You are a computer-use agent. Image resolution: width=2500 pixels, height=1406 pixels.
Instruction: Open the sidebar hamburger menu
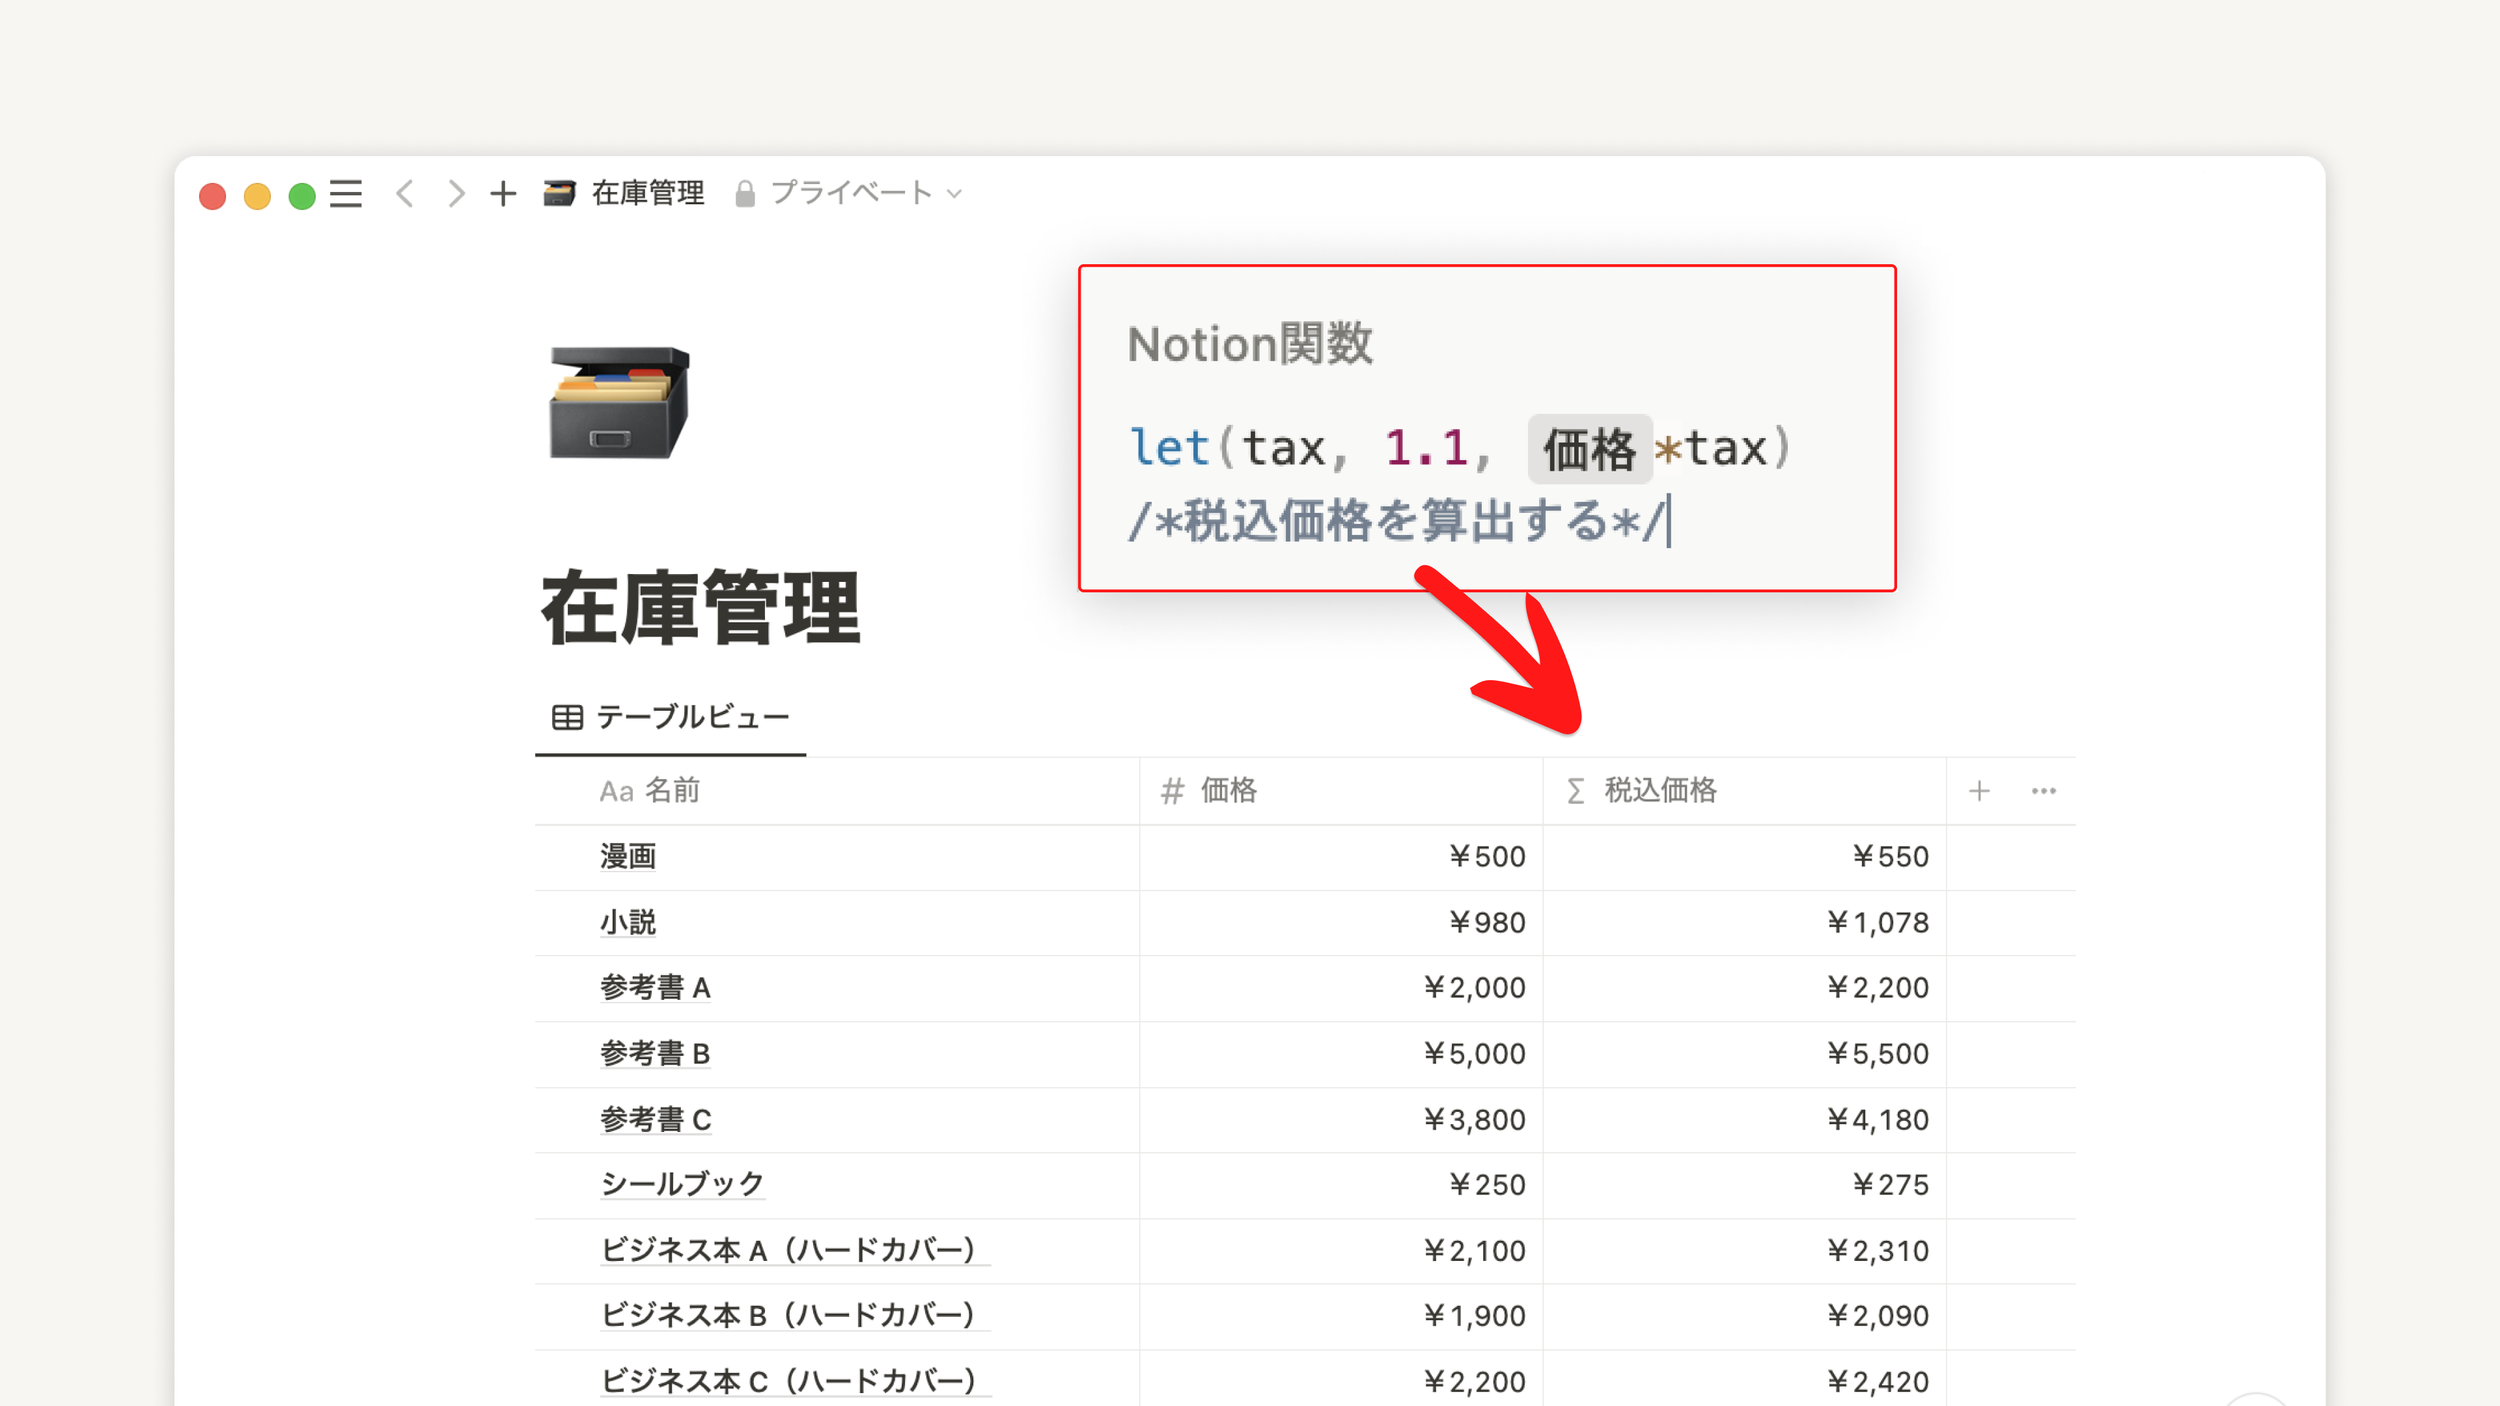click(x=346, y=194)
